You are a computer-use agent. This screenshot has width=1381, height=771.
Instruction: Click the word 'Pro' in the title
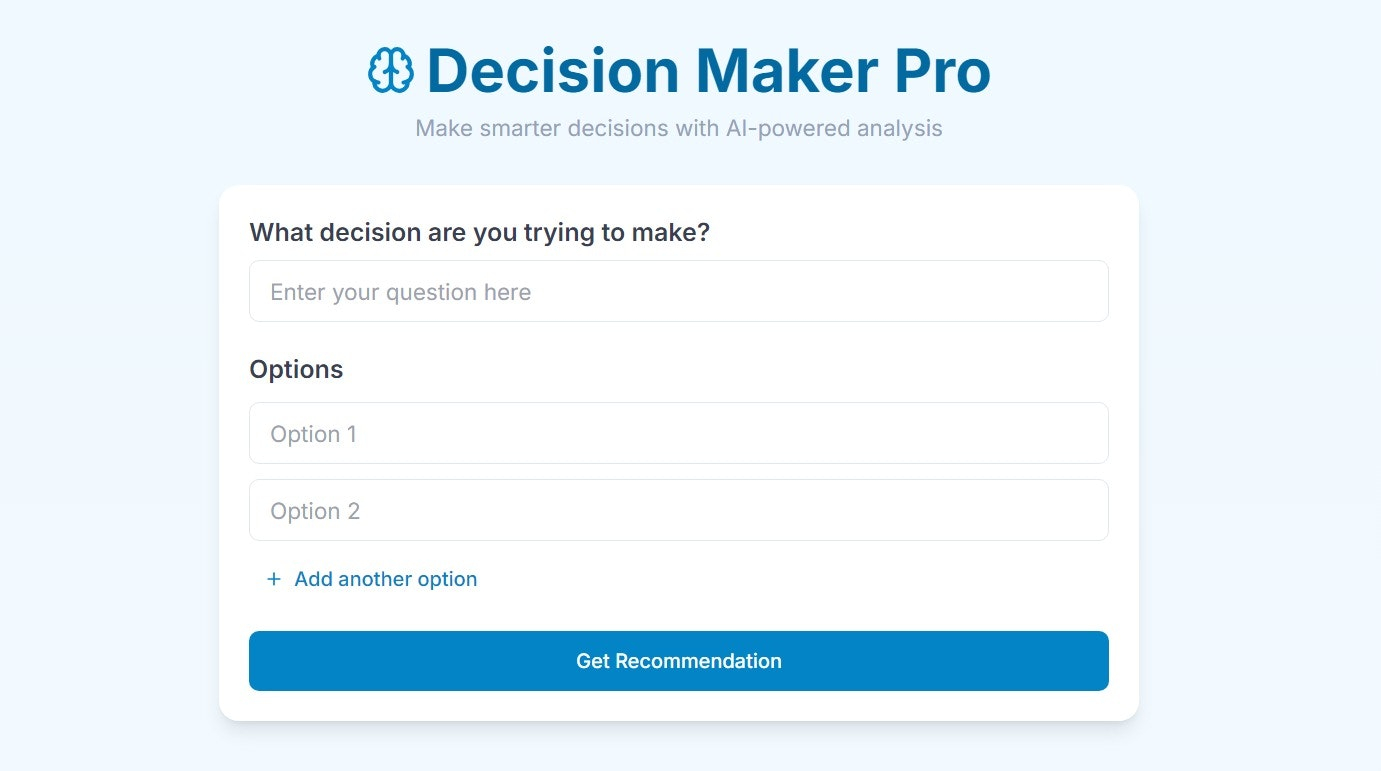(x=941, y=71)
